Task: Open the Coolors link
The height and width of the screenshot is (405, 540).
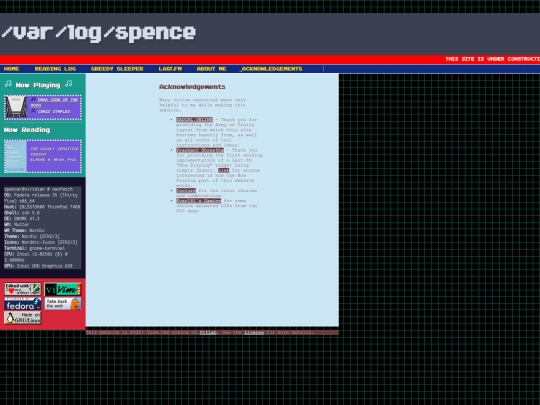Action: (x=186, y=190)
